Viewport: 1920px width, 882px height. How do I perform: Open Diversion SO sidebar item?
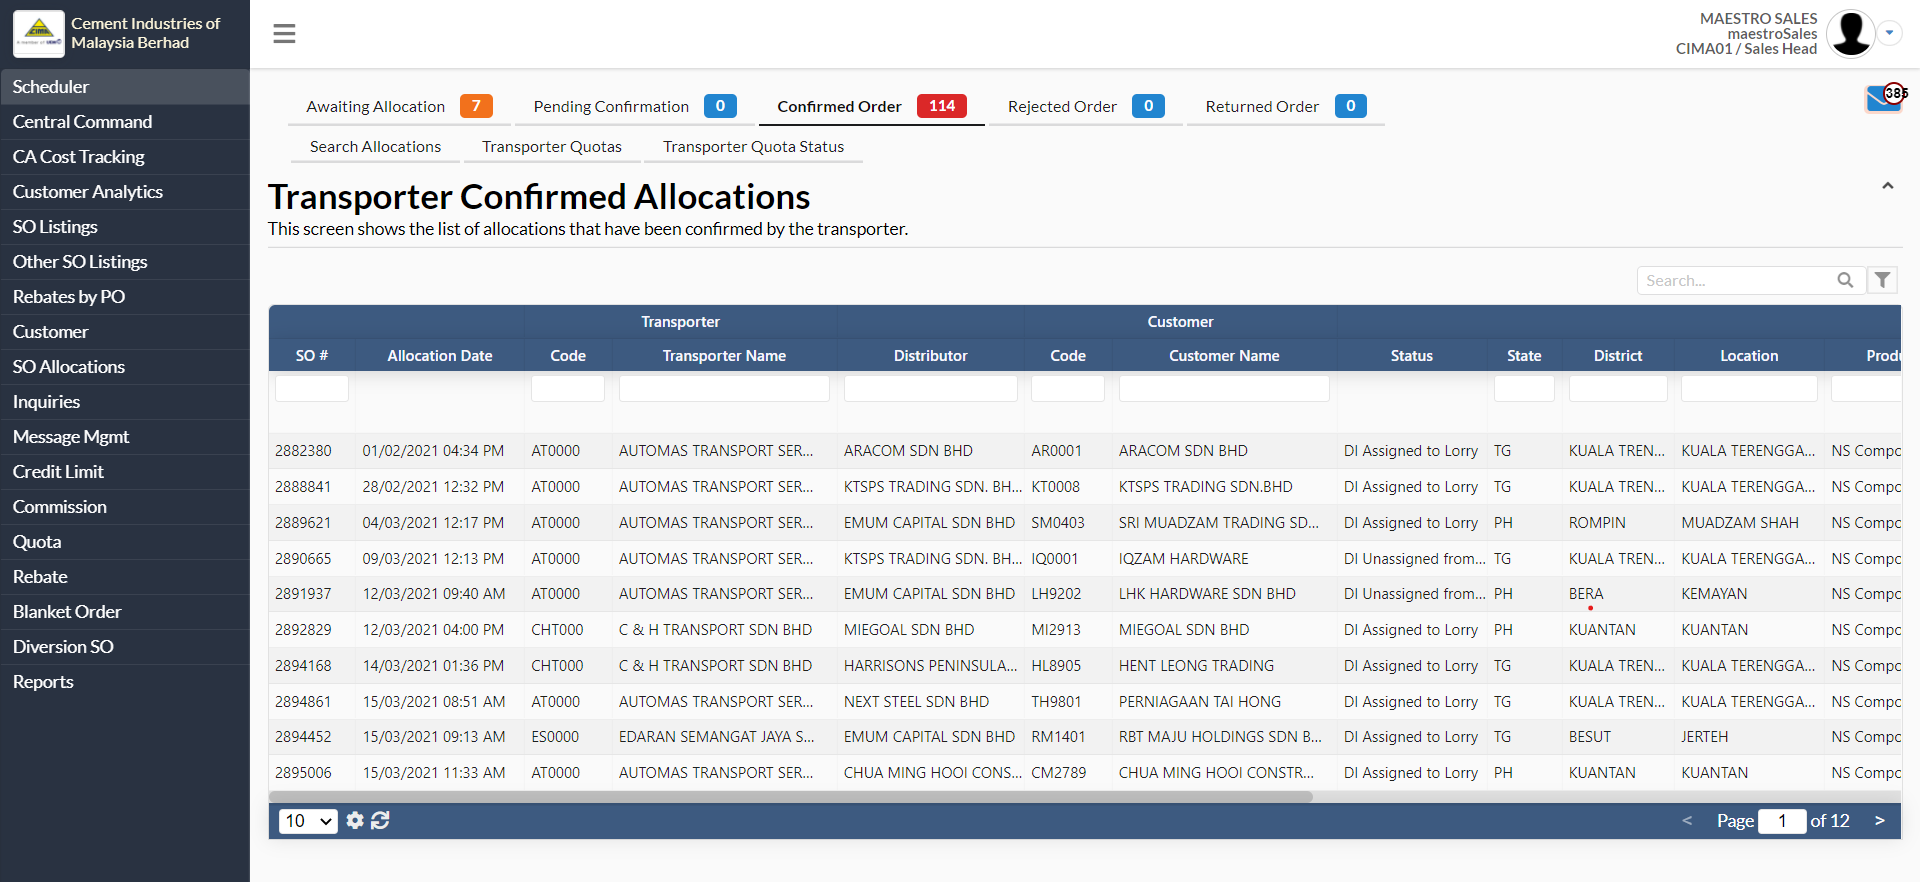(125, 647)
